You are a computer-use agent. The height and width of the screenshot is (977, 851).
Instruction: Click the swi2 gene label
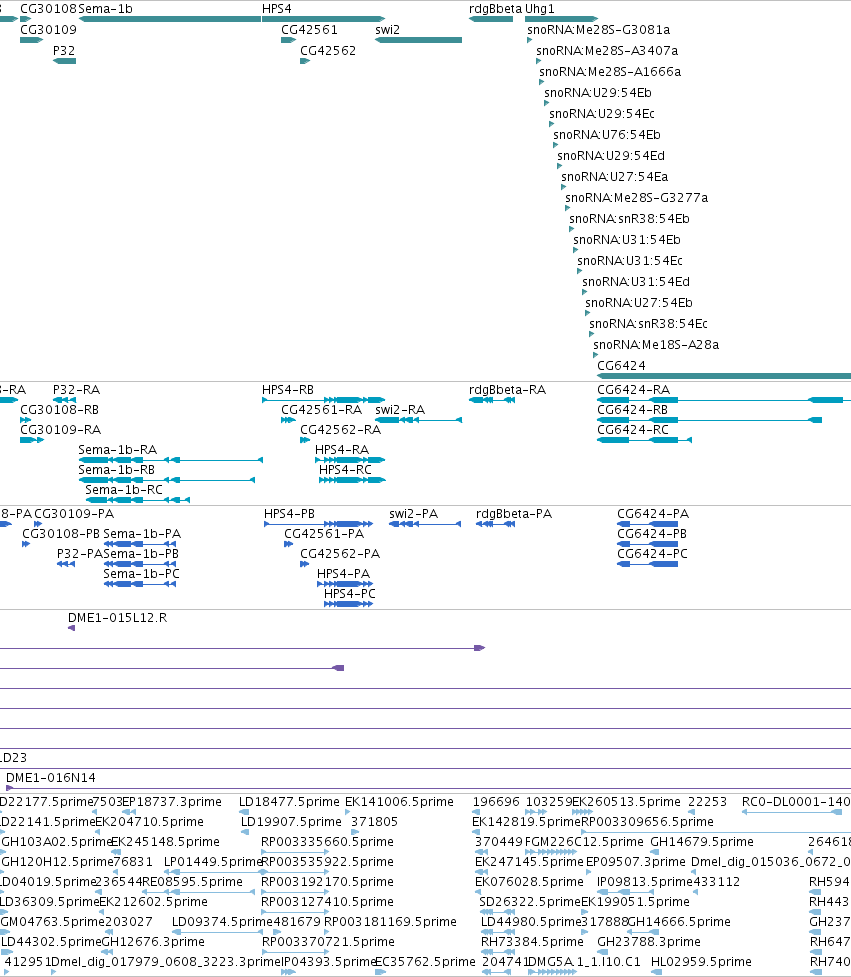tap(387, 30)
